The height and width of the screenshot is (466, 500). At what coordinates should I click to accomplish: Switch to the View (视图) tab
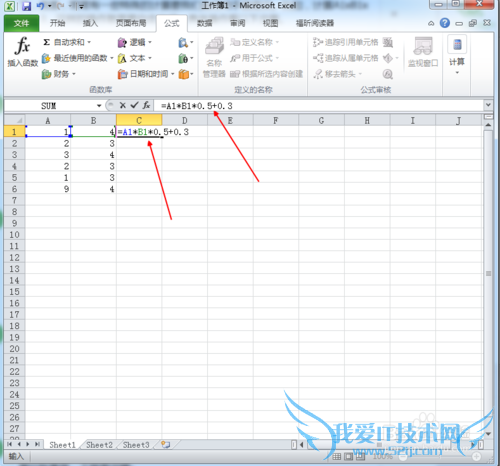(x=270, y=23)
